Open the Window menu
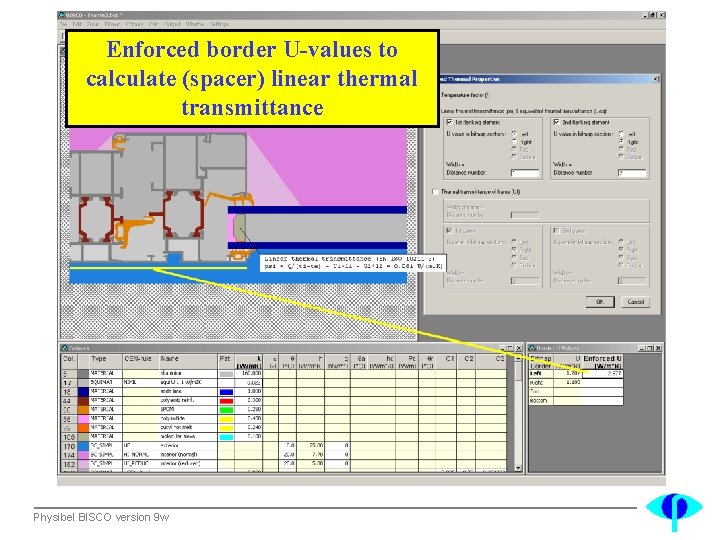Screen dimensions: 720x540 coord(195,24)
